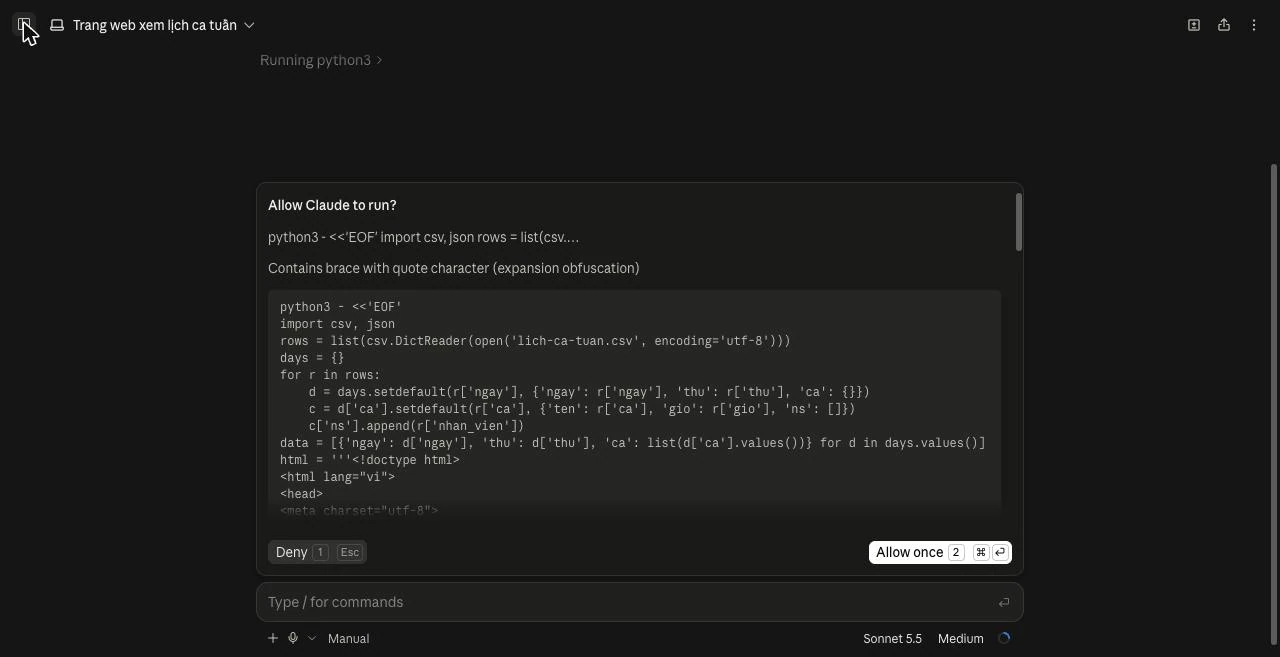1280x657 pixels.
Task: Click the 'days = {}' code line
Action: coord(312,358)
